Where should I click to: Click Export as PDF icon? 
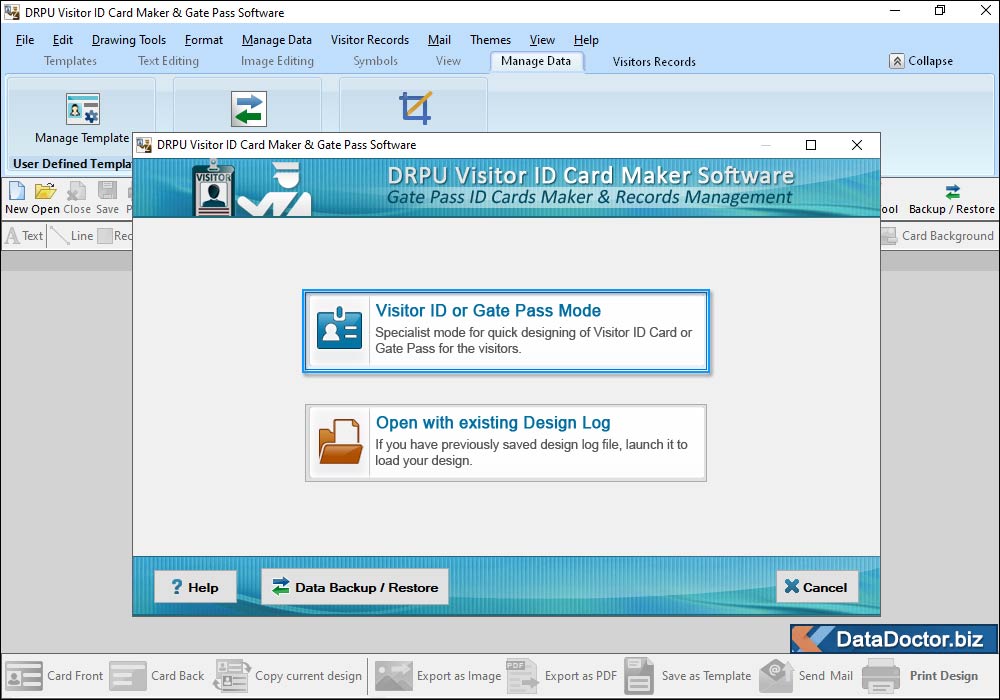point(522,676)
